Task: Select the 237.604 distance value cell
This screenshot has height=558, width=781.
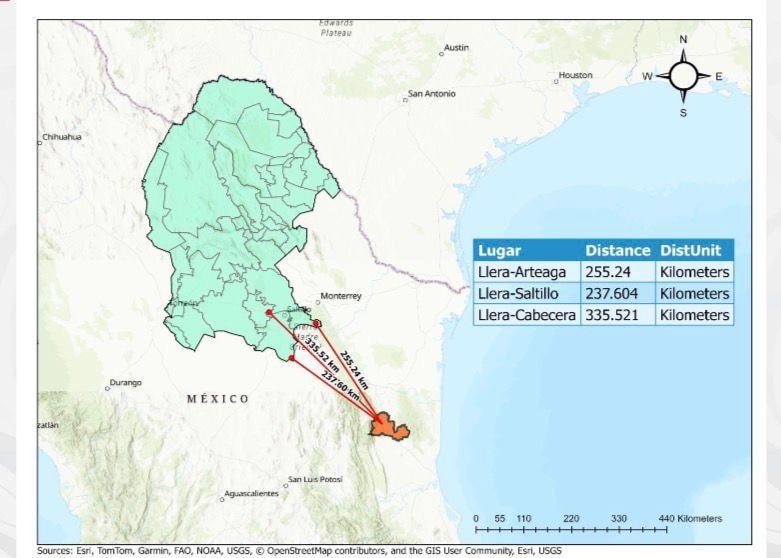Action: click(617, 293)
